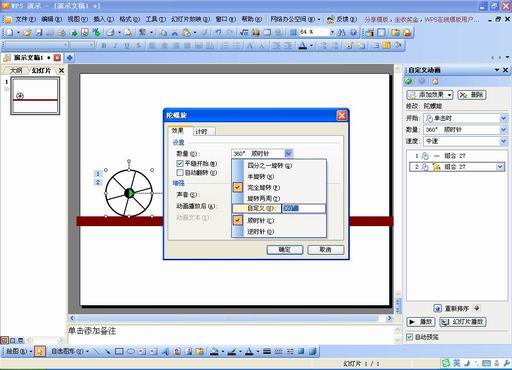The height and width of the screenshot is (370, 512).
Task: Select the Oval shape tool
Action: [131, 351]
